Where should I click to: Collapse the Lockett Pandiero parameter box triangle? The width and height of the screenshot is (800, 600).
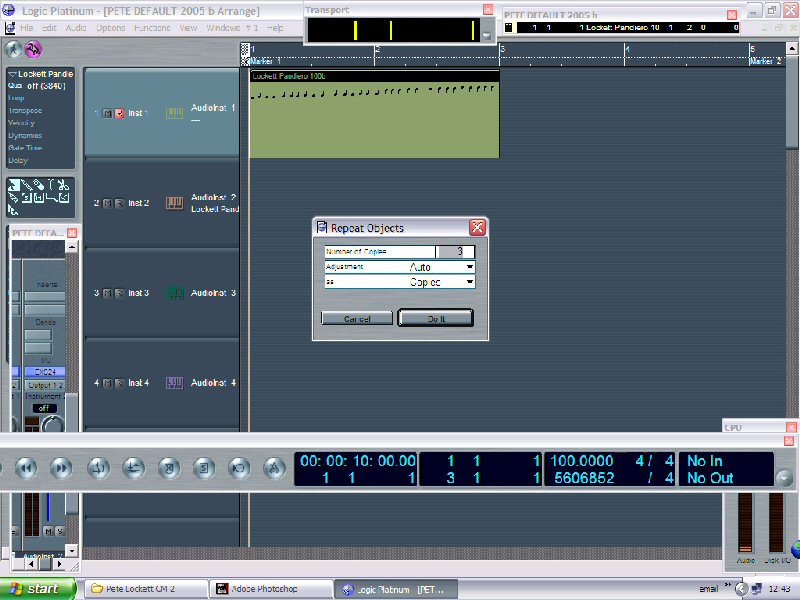[12, 75]
